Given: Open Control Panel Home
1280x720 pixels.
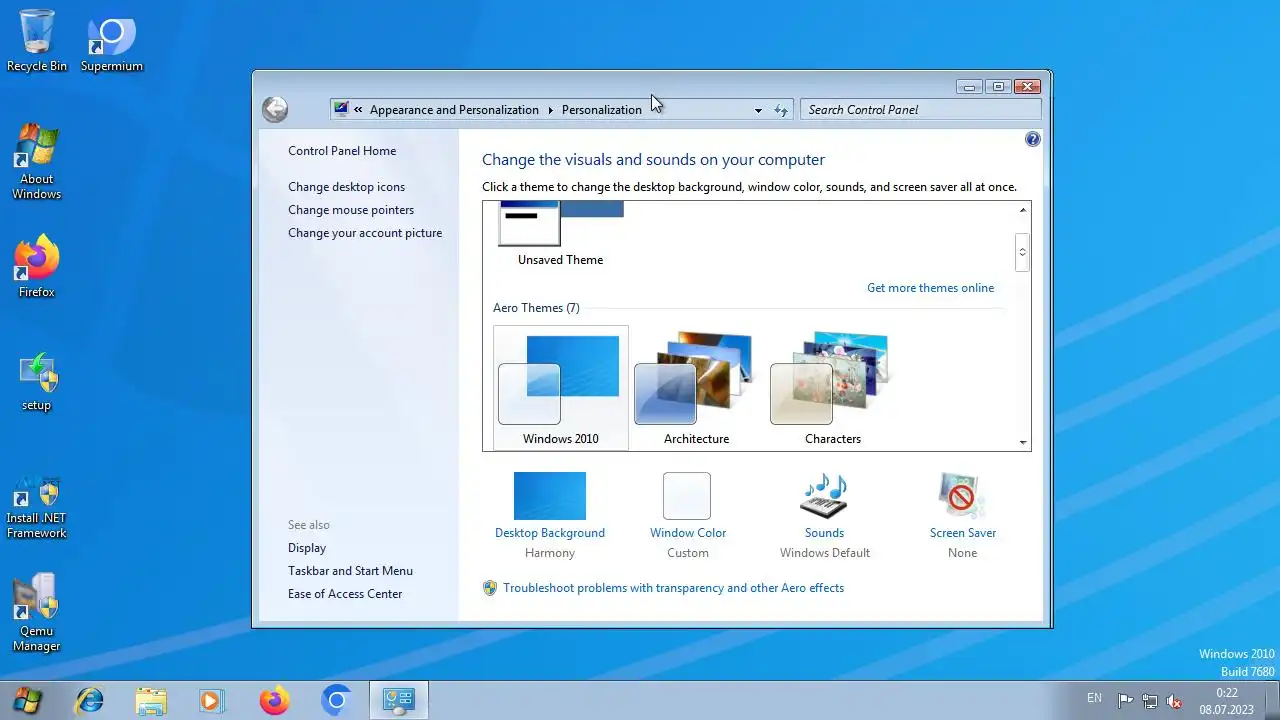Looking at the screenshot, I should pos(342,151).
